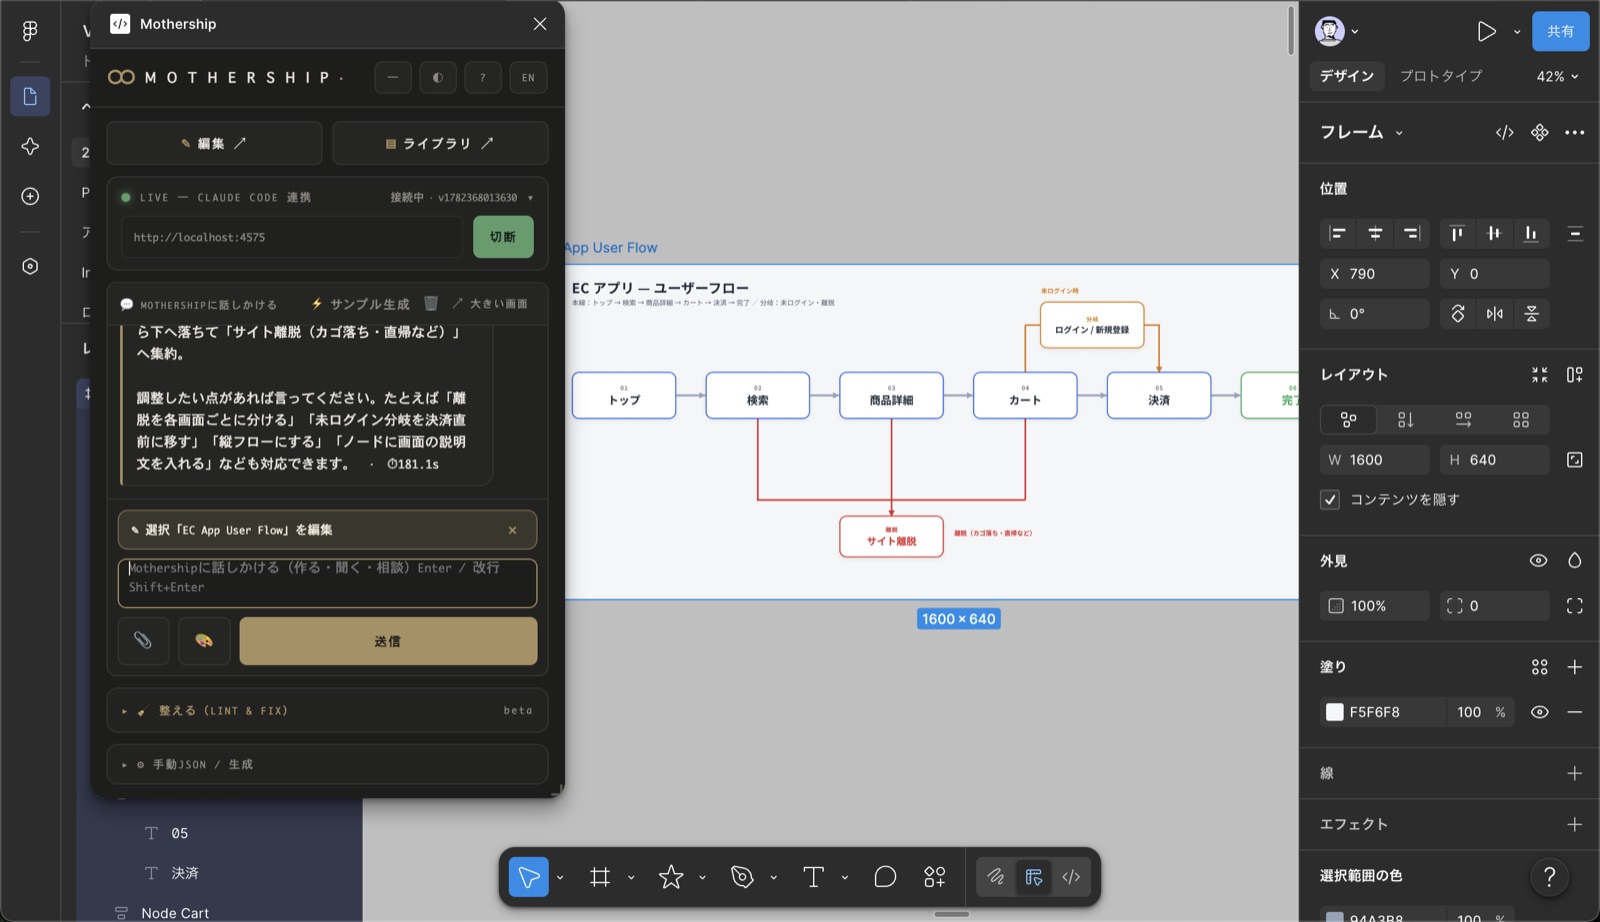1600x922 pixels.
Task: Open the フレーム type dropdown
Action: tap(1361, 132)
